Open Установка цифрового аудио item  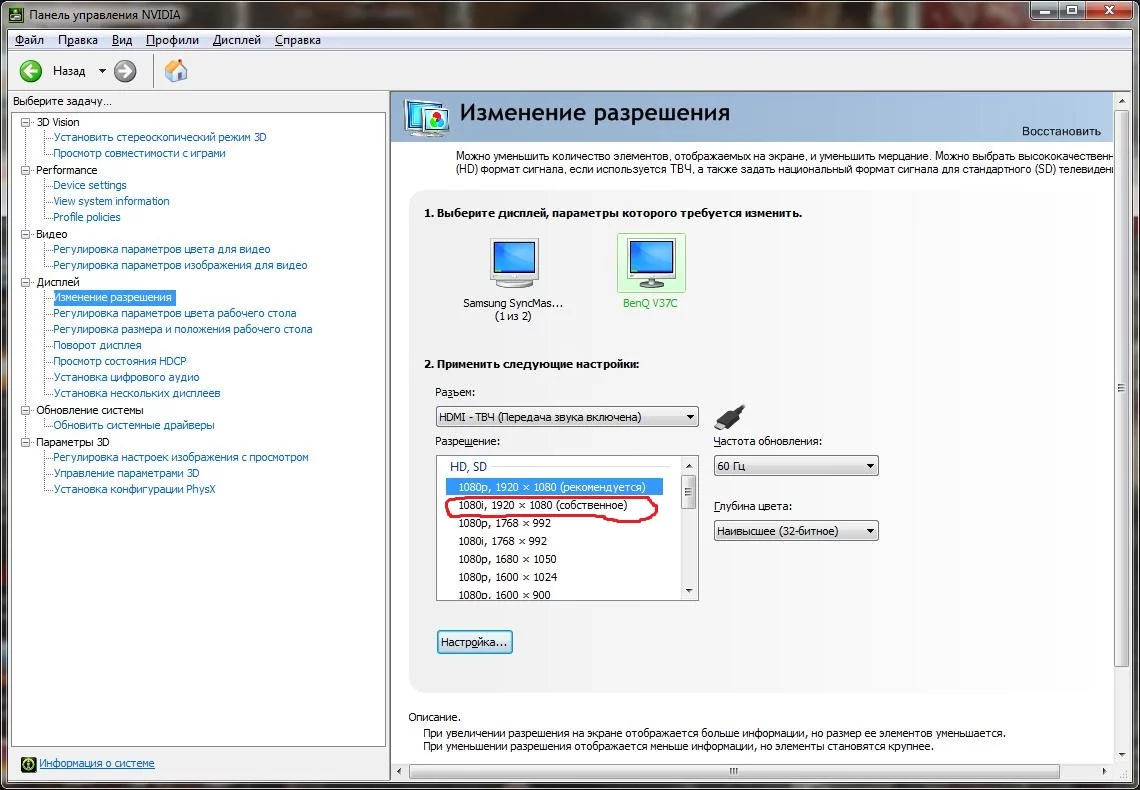pos(127,377)
